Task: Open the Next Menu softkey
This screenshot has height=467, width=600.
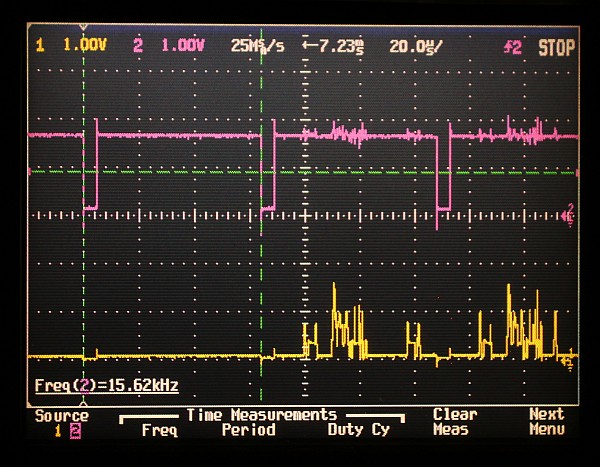Action: pos(546,422)
